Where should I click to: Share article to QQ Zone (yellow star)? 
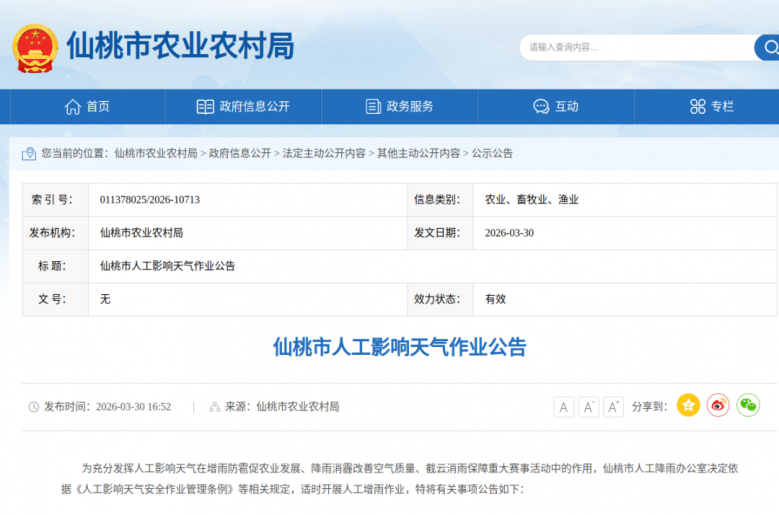[x=688, y=405]
